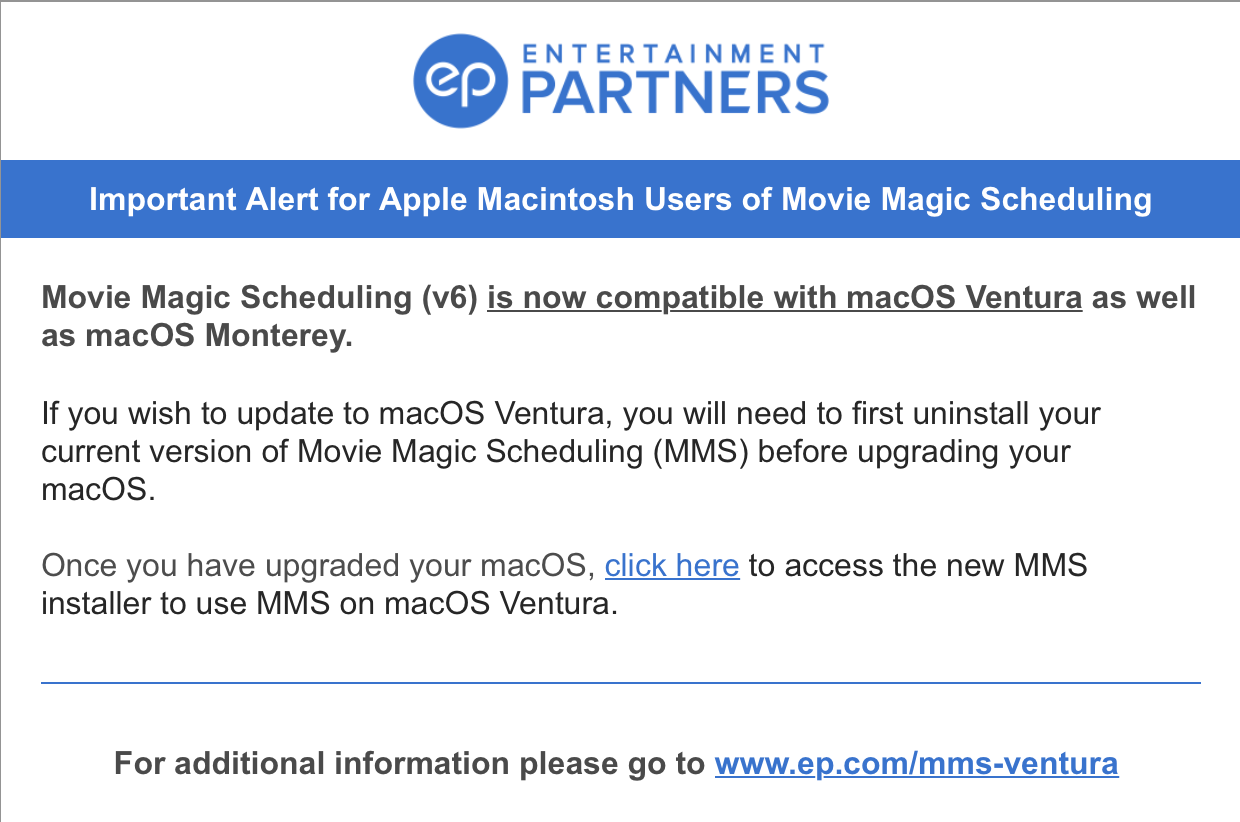
Task: Click the lone "macOS." line ending the paragraph
Action: click(x=99, y=490)
